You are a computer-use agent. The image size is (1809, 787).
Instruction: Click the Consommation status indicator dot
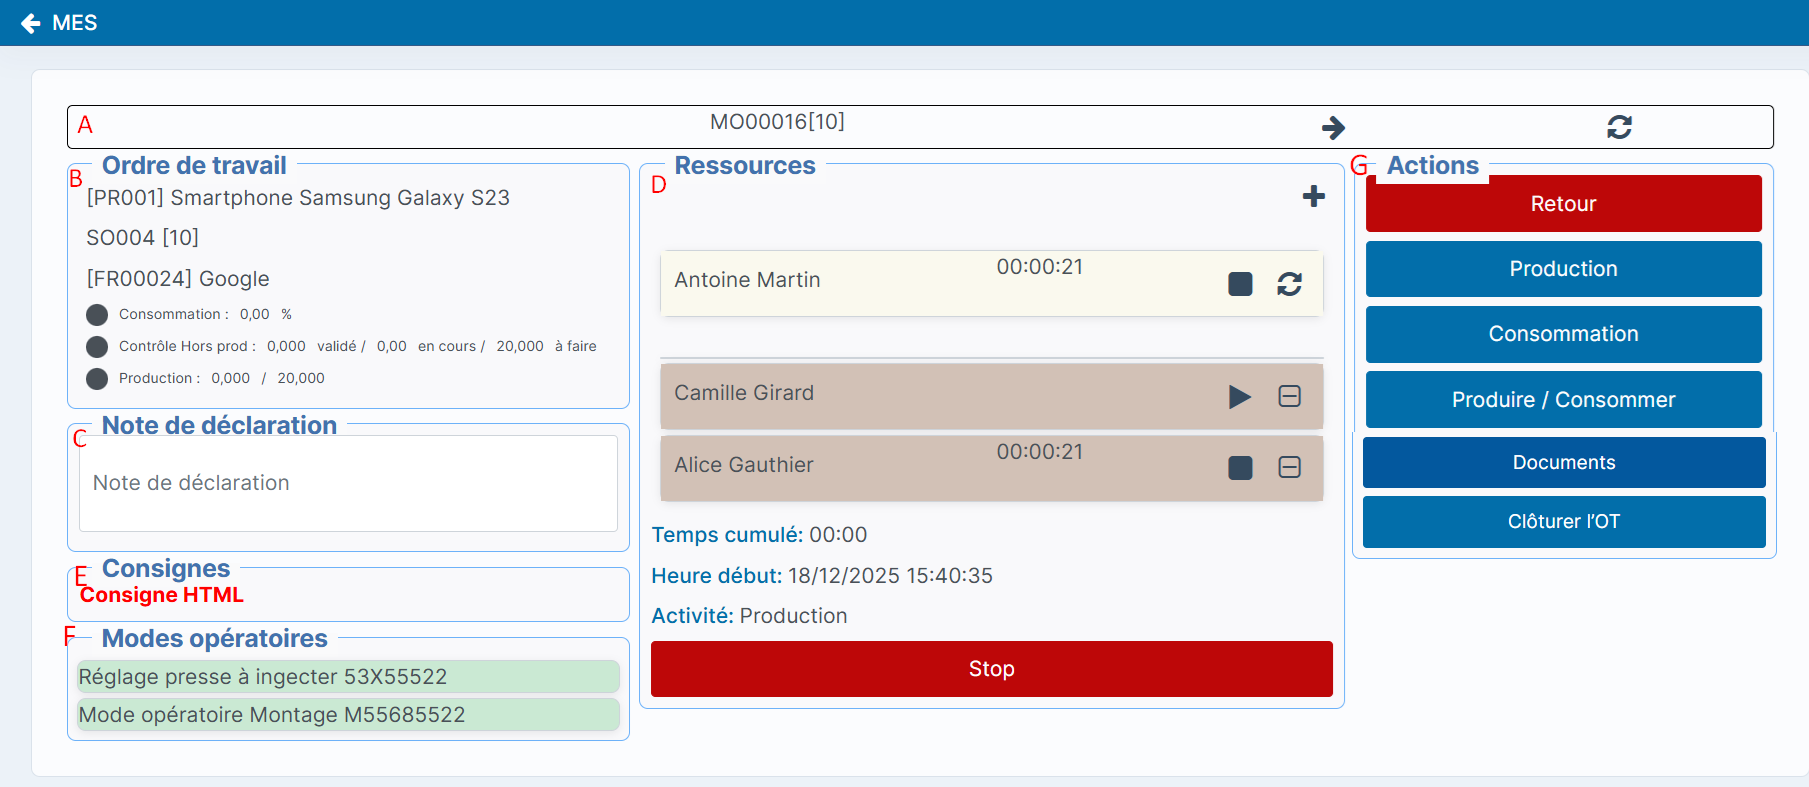[x=97, y=315]
